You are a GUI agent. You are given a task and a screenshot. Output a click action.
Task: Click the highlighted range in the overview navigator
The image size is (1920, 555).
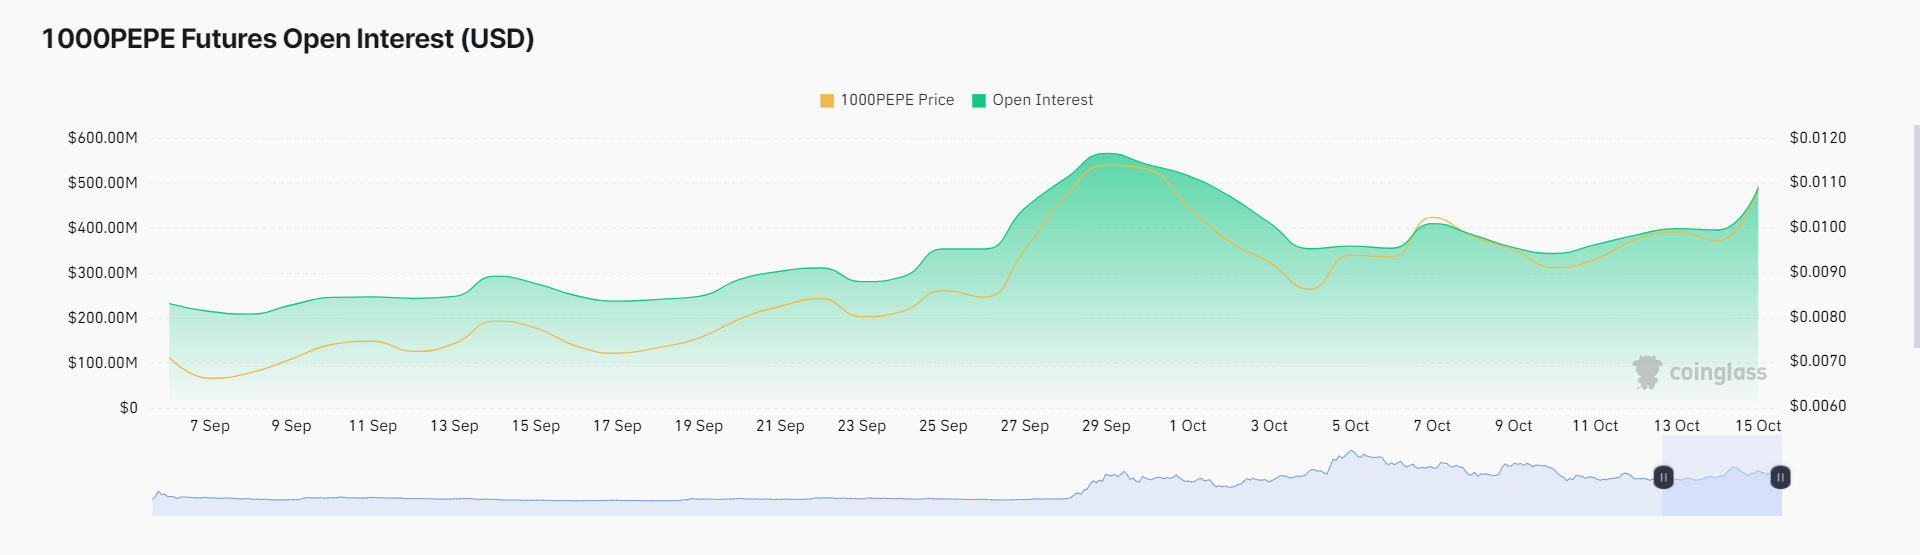pos(1722,476)
